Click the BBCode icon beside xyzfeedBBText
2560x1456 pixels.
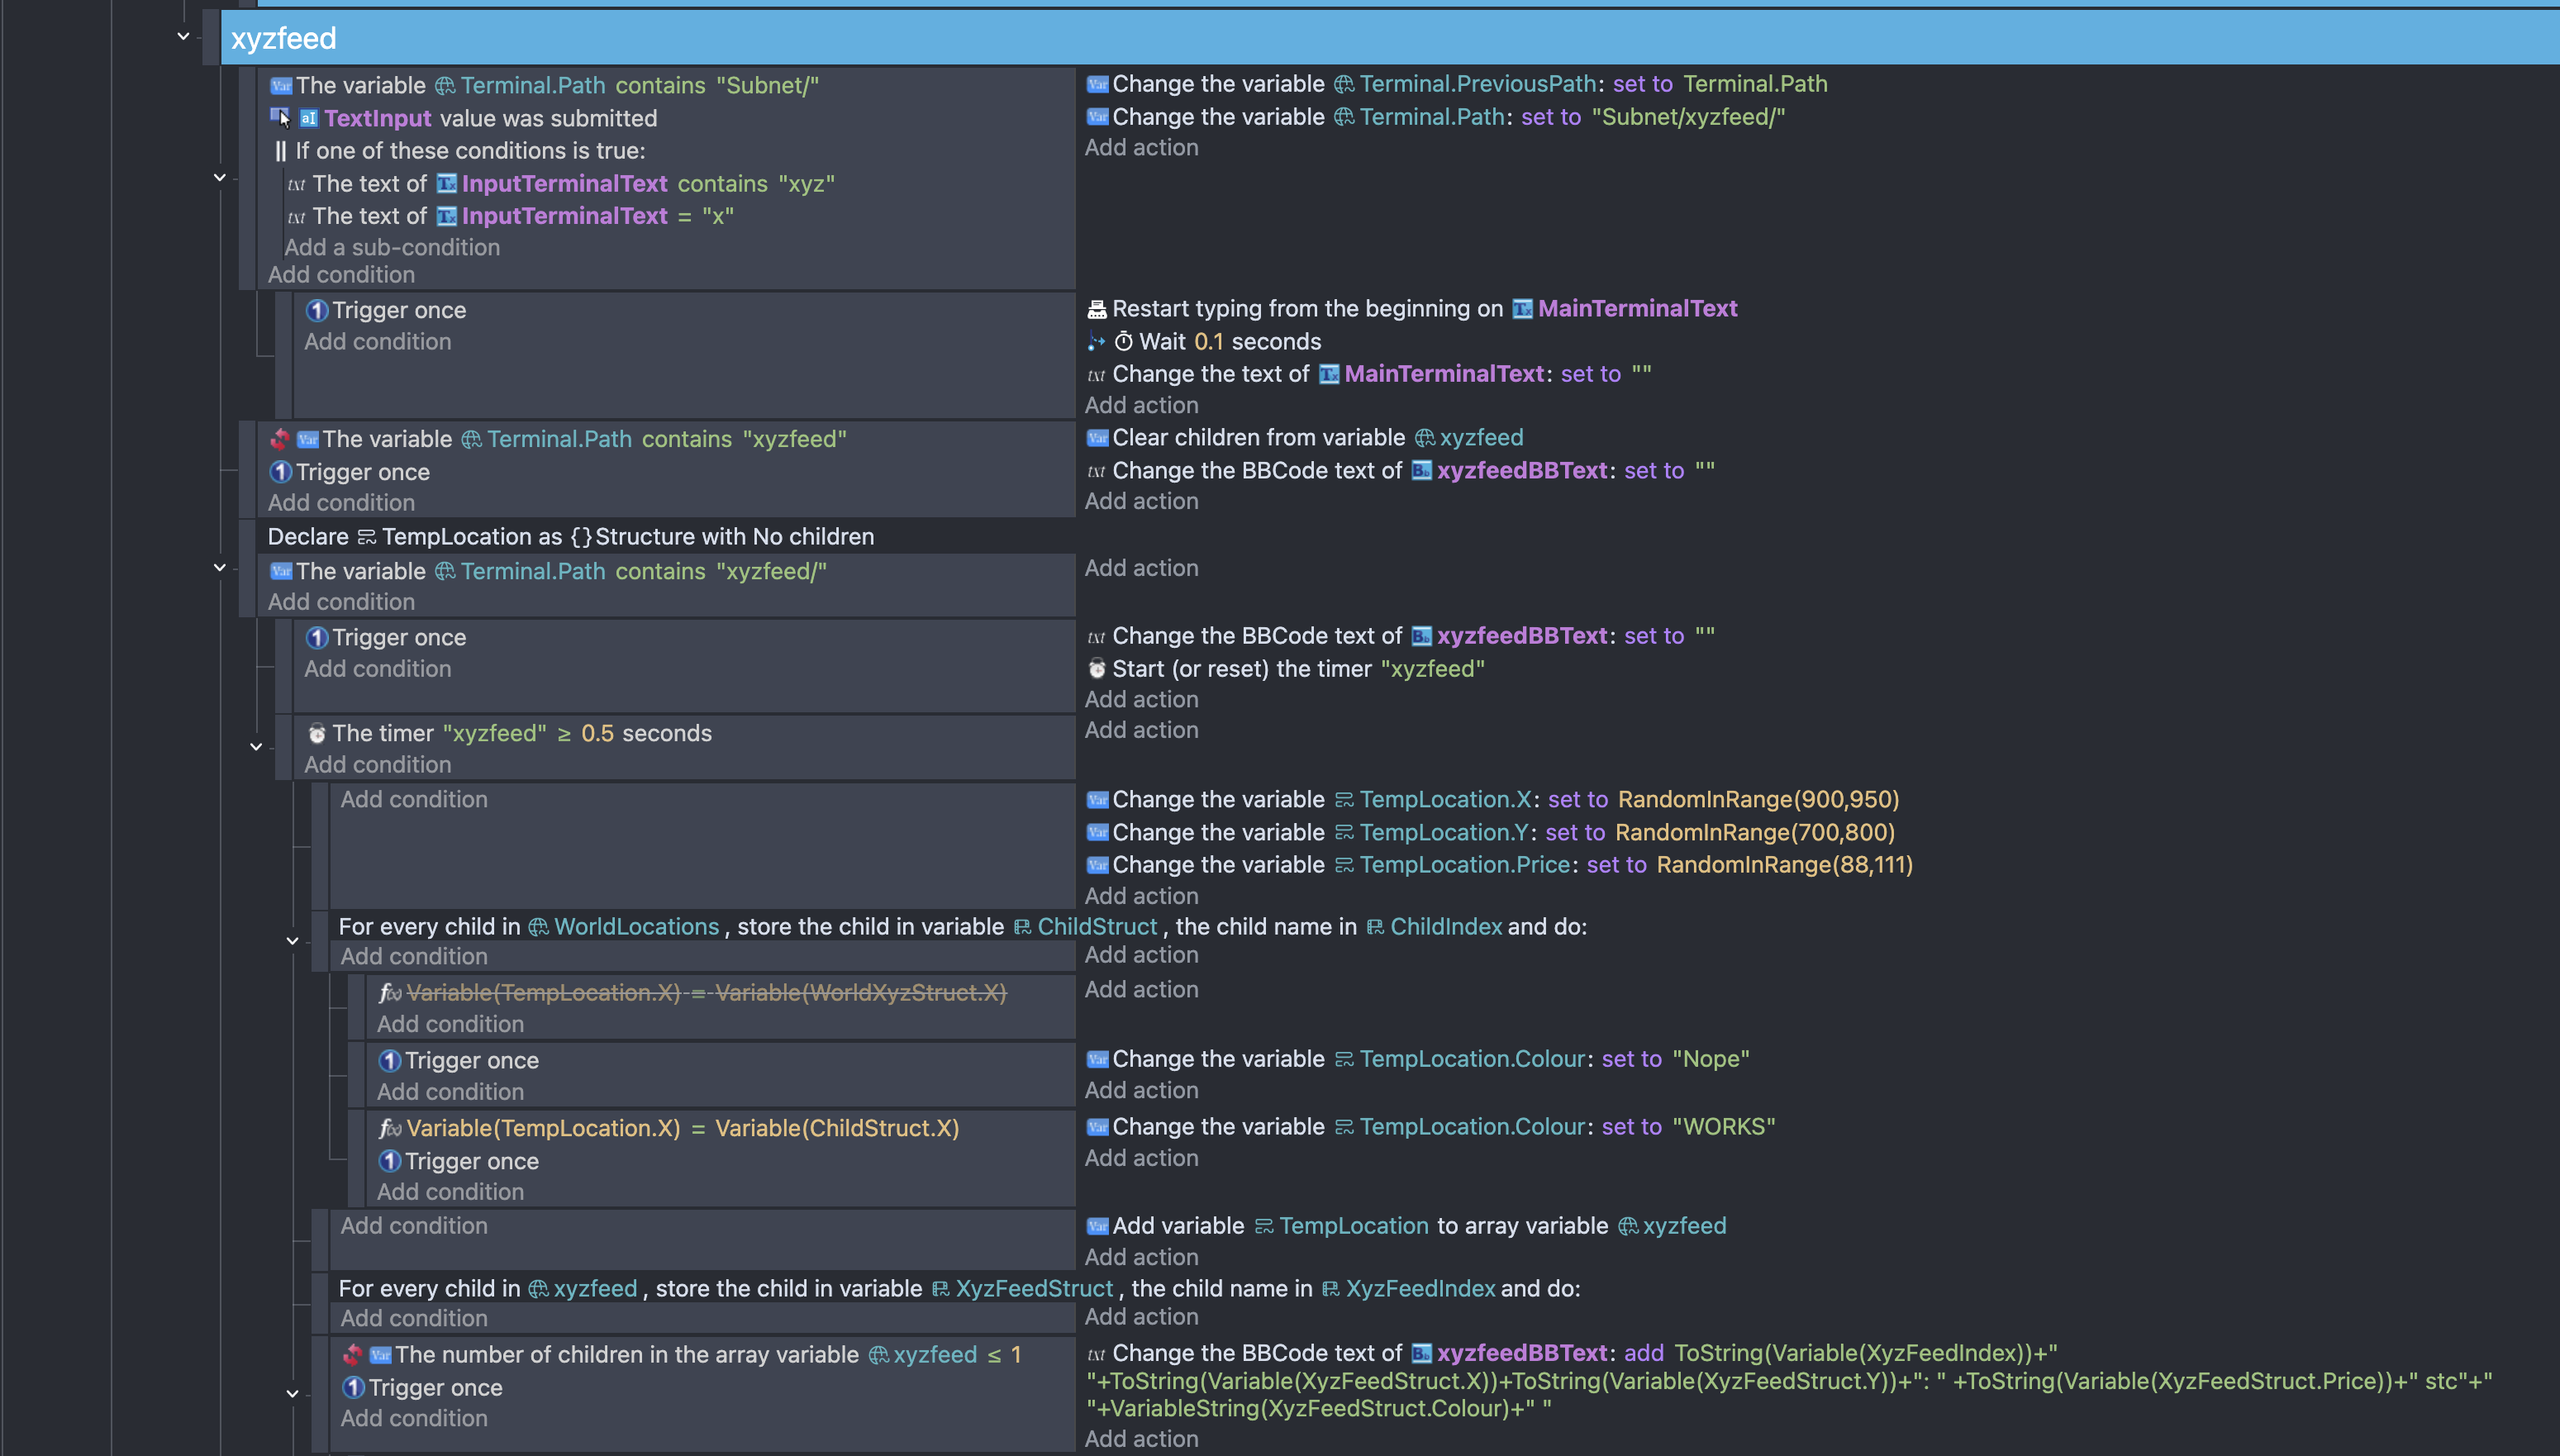pyautogui.click(x=1421, y=470)
